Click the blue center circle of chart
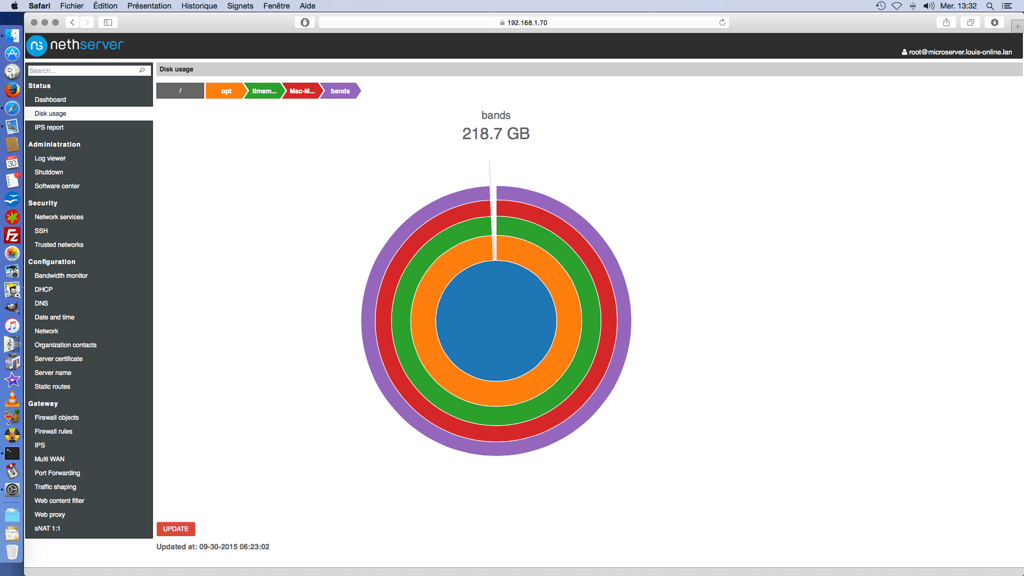The height and width of the screenshot is (576, 1024). 496,321
